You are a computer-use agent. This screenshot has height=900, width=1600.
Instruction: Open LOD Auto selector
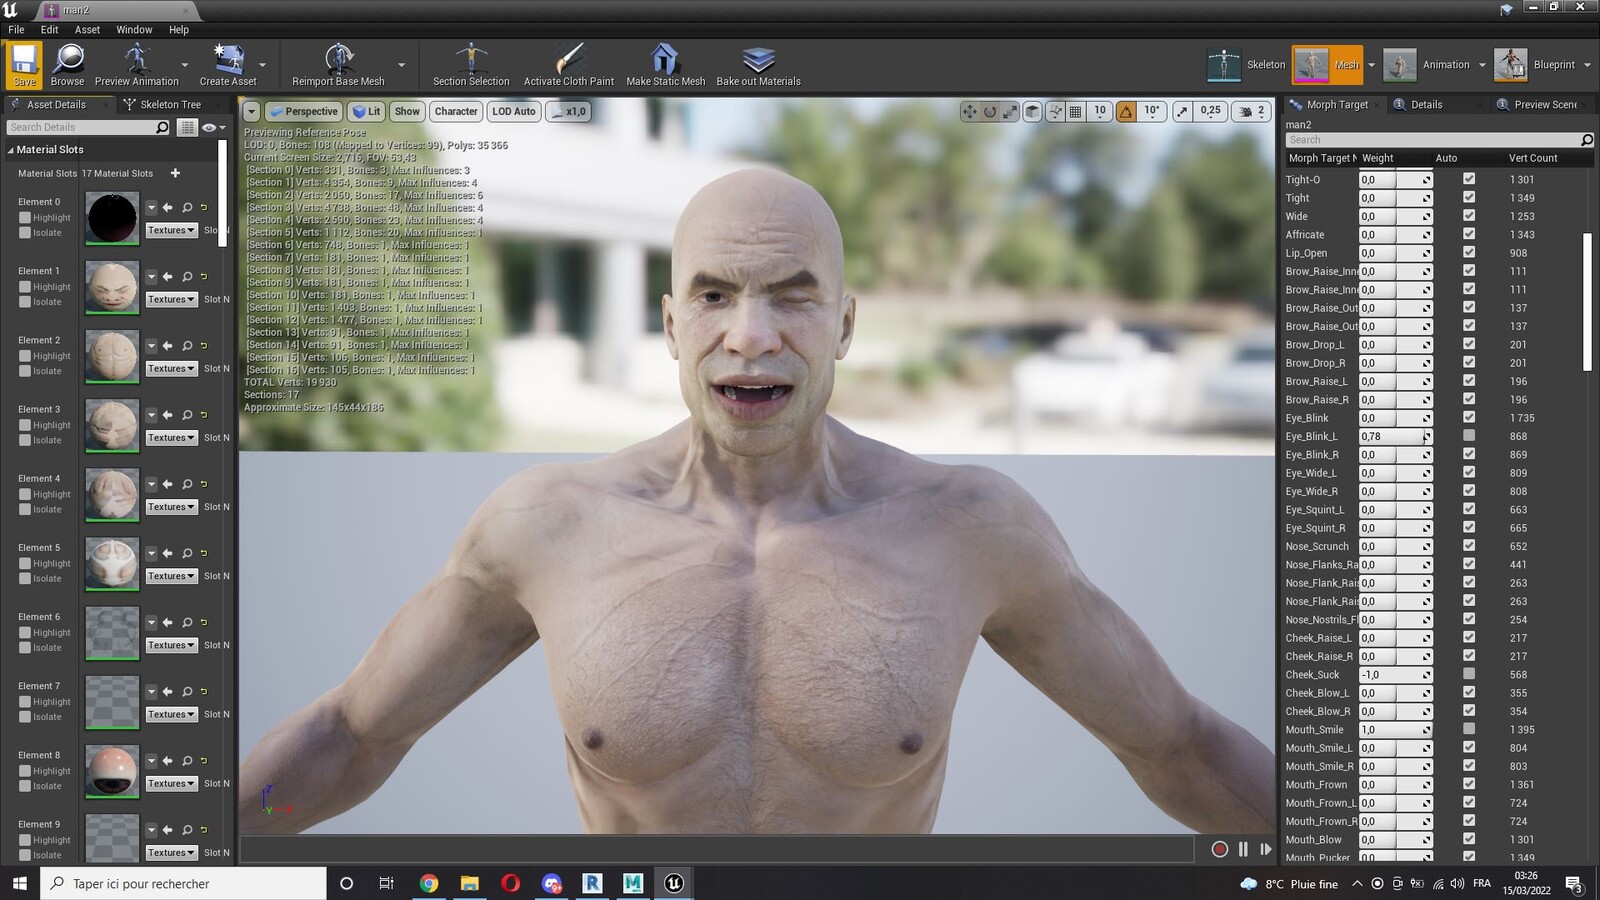[514, 111]
